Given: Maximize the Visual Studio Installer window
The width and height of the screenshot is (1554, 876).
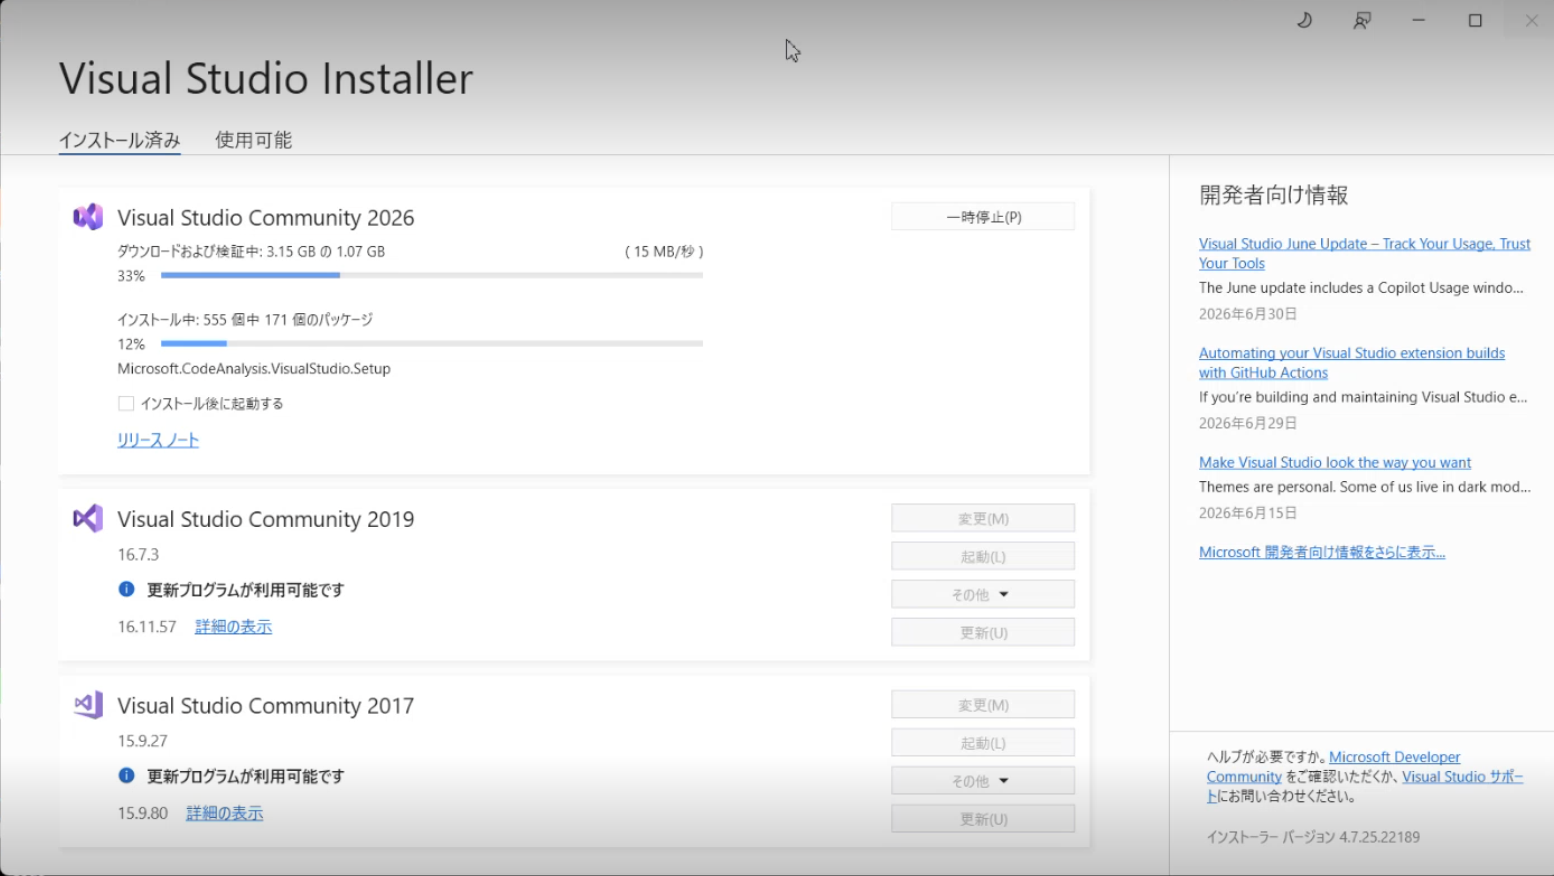Looking at the screenshot, I should click(x=1475, y=20).
